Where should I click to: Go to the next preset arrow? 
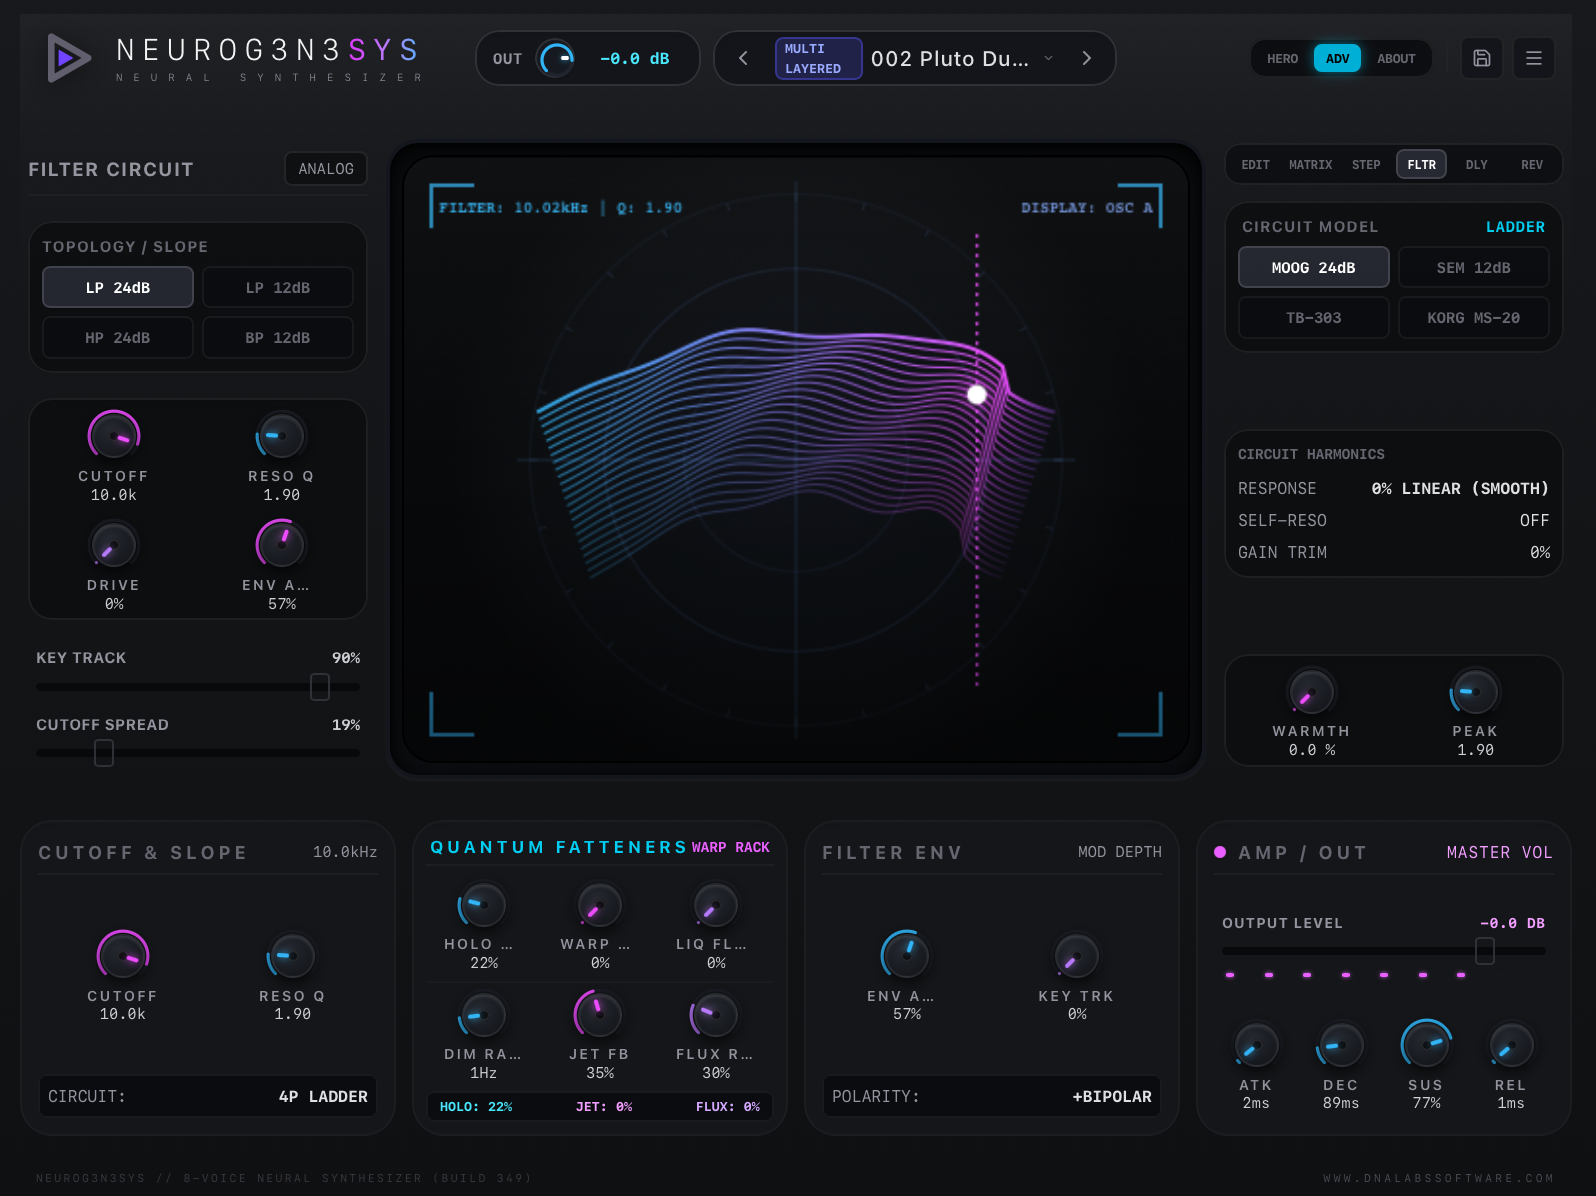1087,58
